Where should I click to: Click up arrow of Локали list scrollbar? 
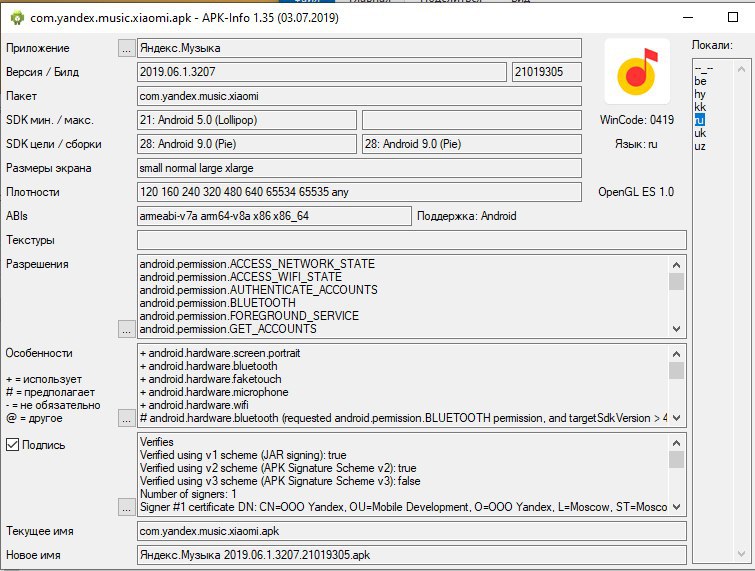coord(742,69)
